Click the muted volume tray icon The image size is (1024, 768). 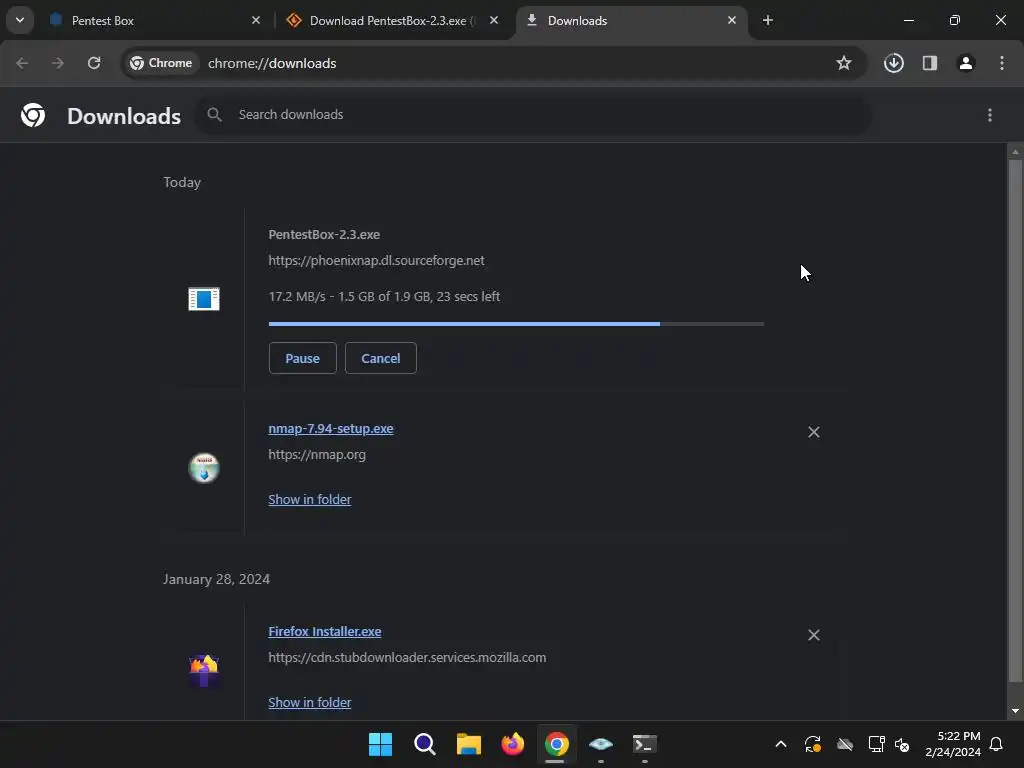coord(902,744)
